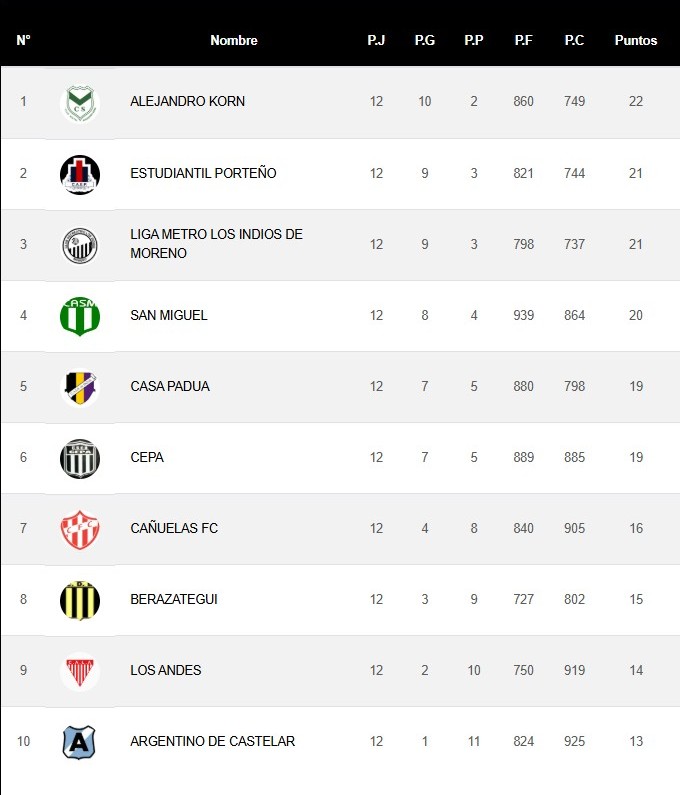
Task: Click the Los Andes club crest
Action: (x=80, y=671)
